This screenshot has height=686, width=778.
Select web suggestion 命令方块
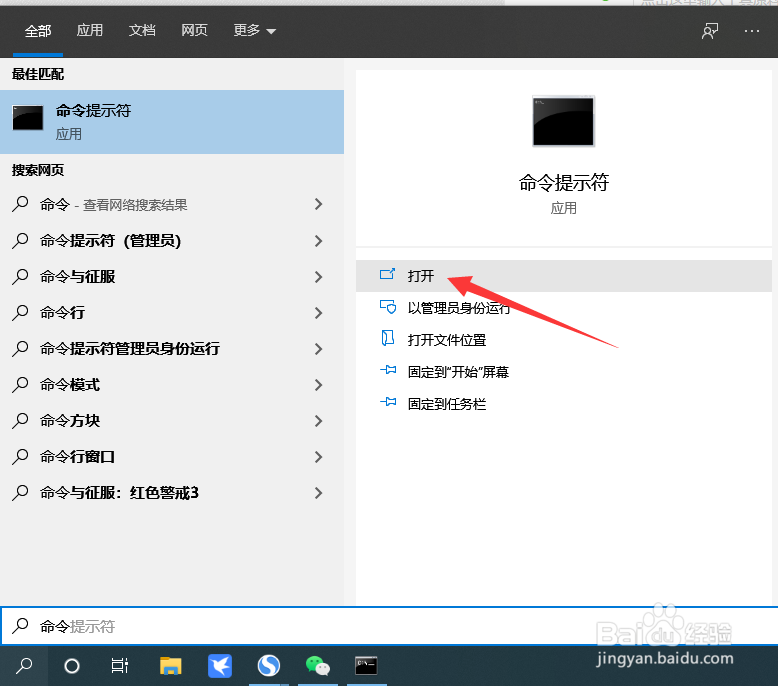pos(172,421)
